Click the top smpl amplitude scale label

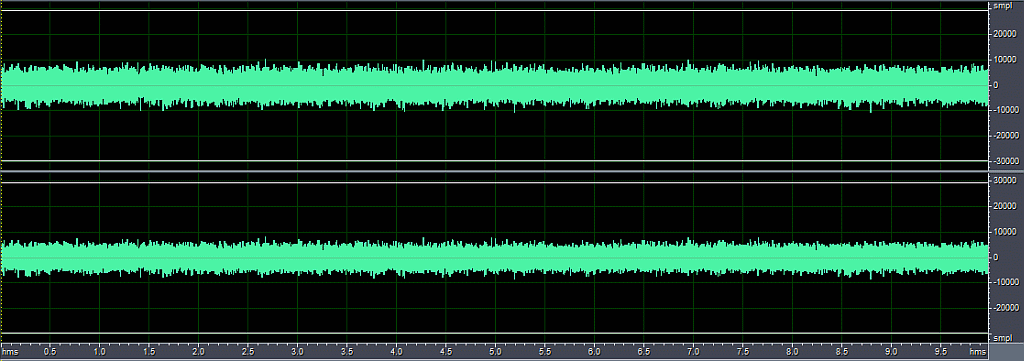pyautogui.click(x=1002, y=6)
